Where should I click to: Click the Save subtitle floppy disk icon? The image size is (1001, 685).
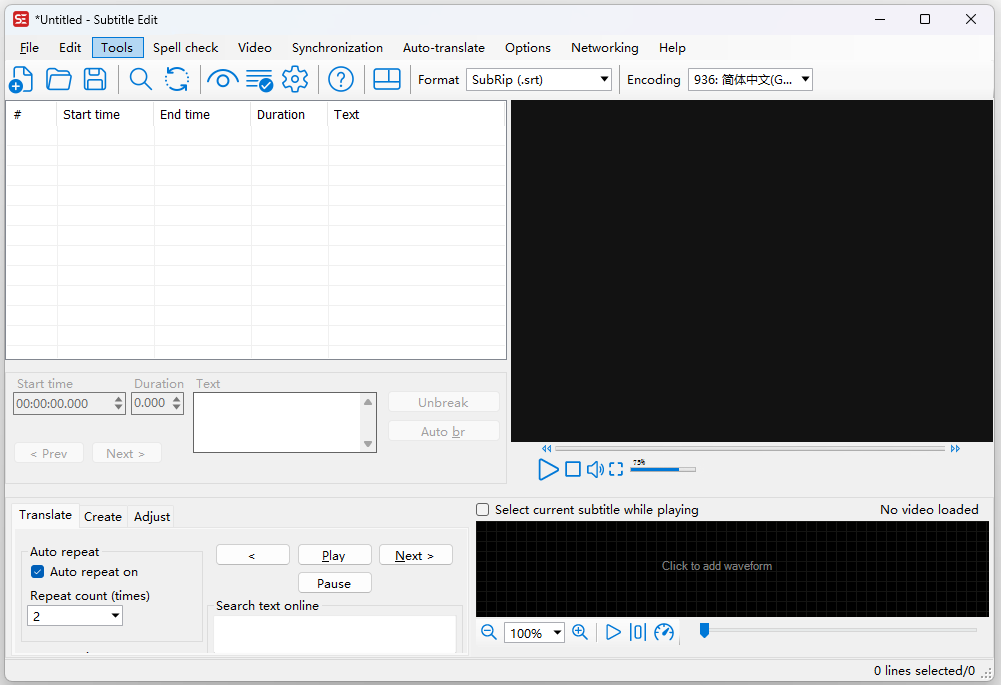tap(95, 80)
